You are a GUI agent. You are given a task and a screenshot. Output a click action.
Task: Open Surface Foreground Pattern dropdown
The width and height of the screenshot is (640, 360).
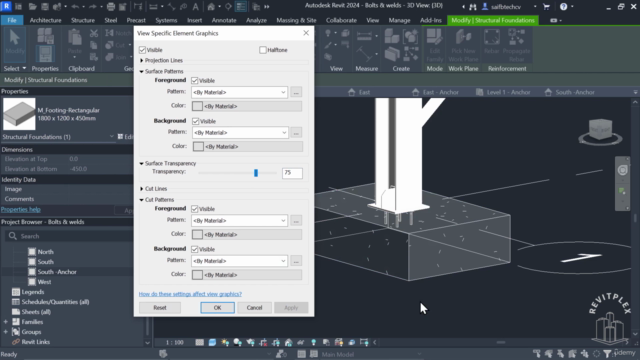point(239,92)
